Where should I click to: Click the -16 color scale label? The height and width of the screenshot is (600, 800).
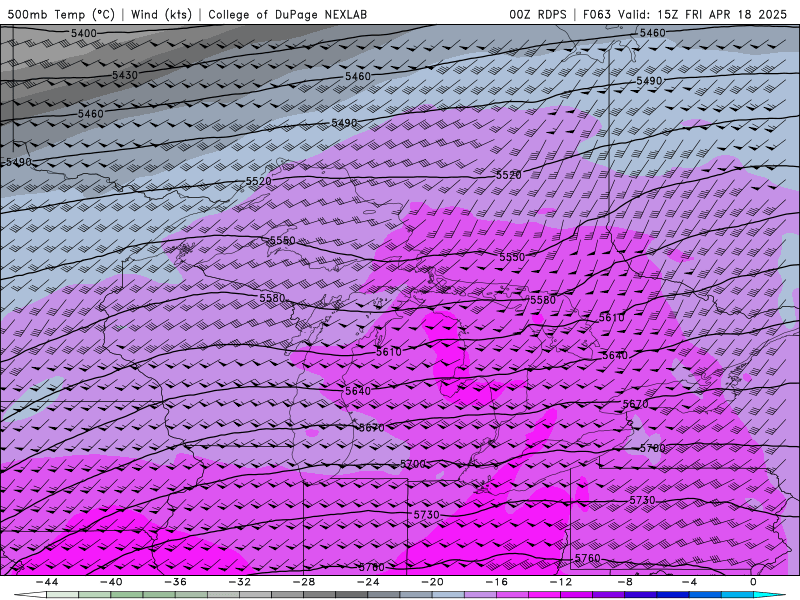[x=497, y=582]
